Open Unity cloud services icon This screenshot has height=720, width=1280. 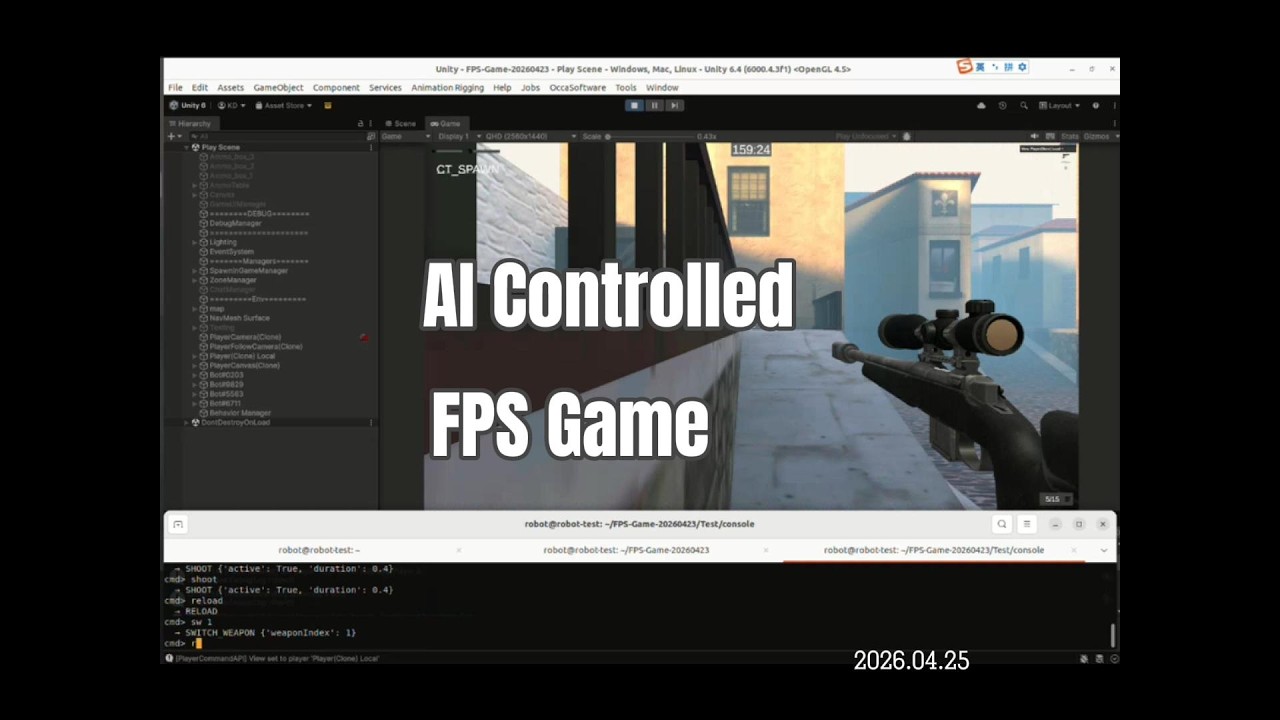coord(981,105)
